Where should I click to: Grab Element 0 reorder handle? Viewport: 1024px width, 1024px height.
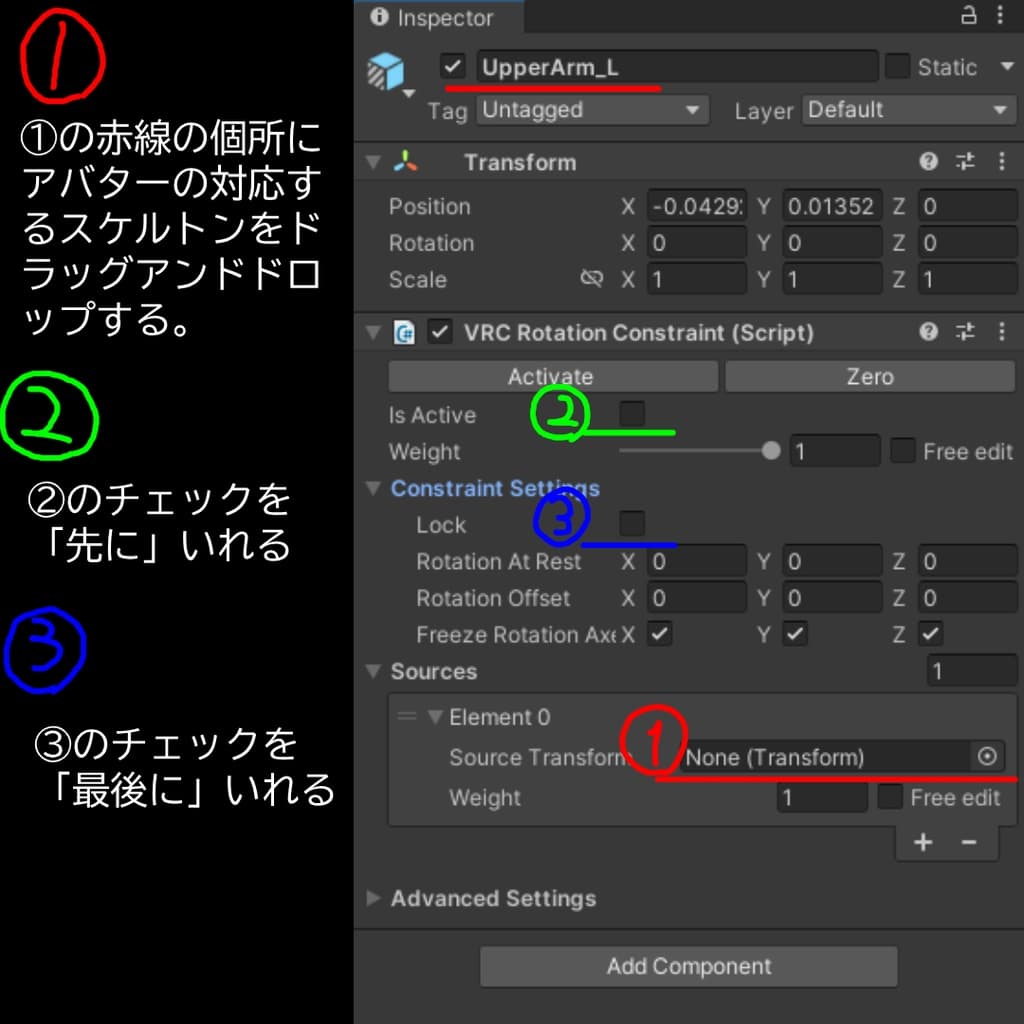click(406, 716)
